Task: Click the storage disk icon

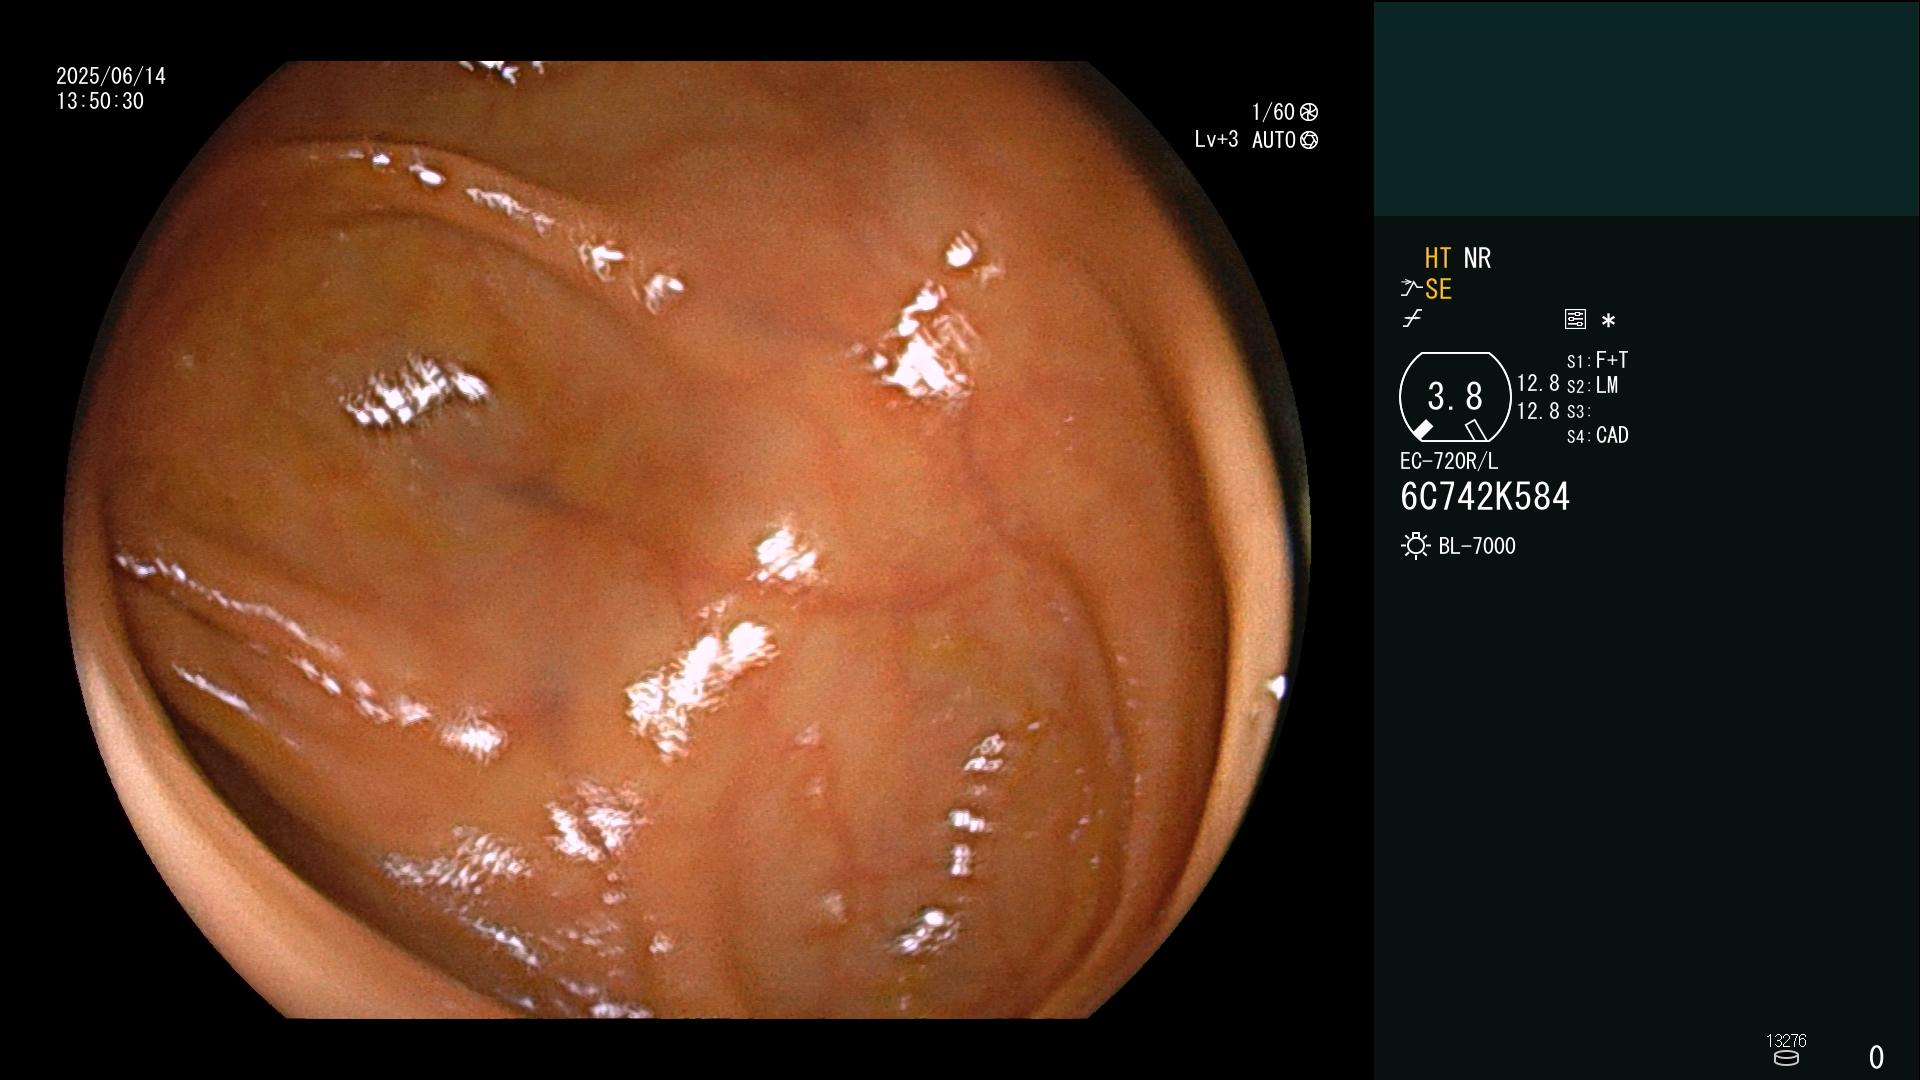Action: [1786, 1058]
